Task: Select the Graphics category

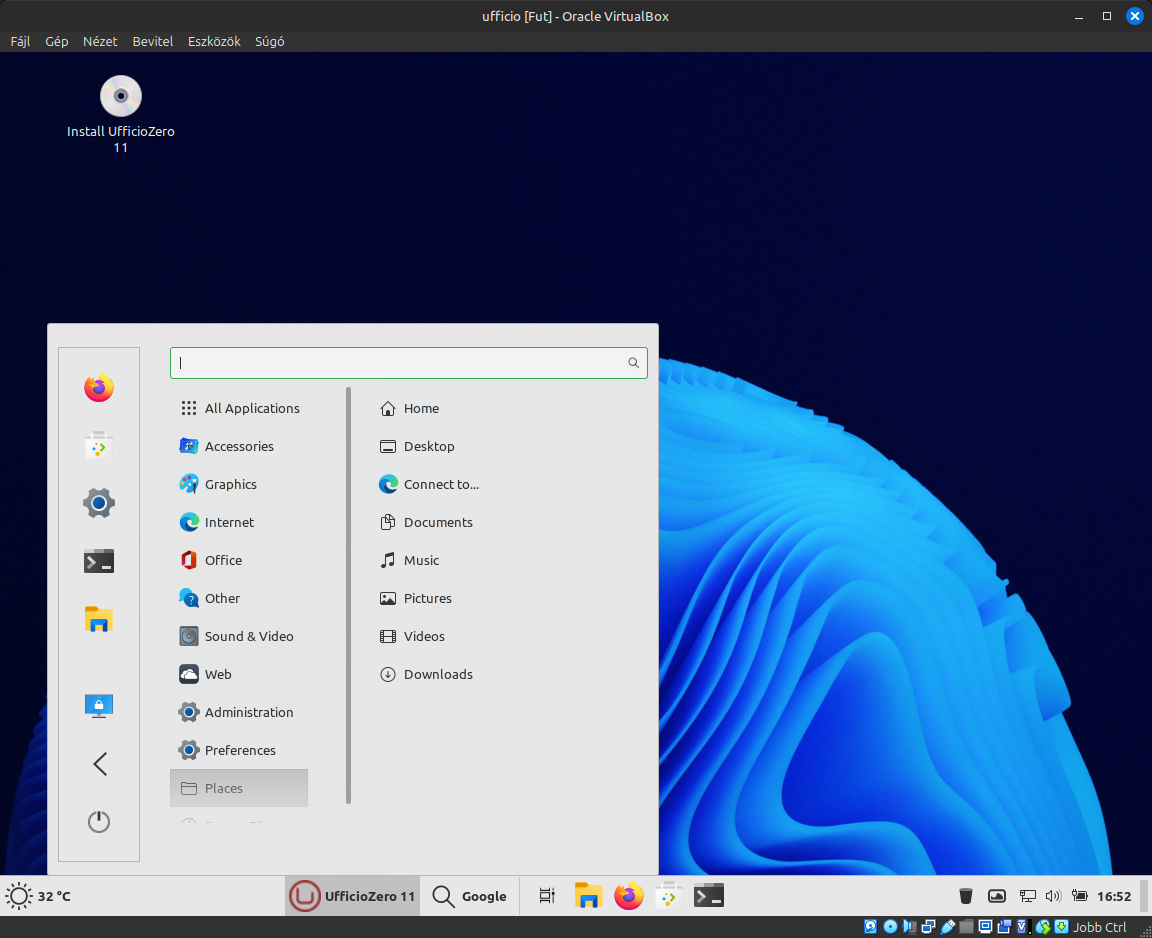Action: (239, 485)
